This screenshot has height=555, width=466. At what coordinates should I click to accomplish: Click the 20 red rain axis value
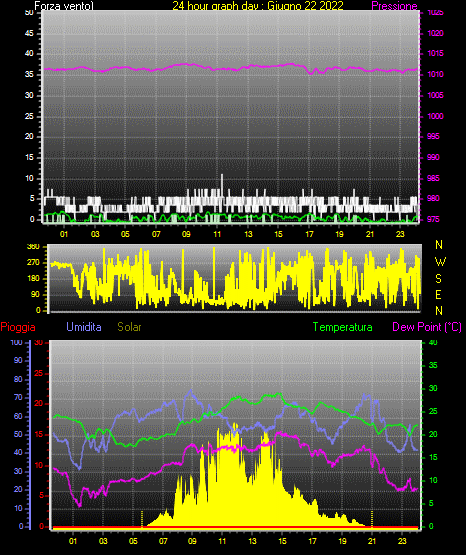(39, 404)
